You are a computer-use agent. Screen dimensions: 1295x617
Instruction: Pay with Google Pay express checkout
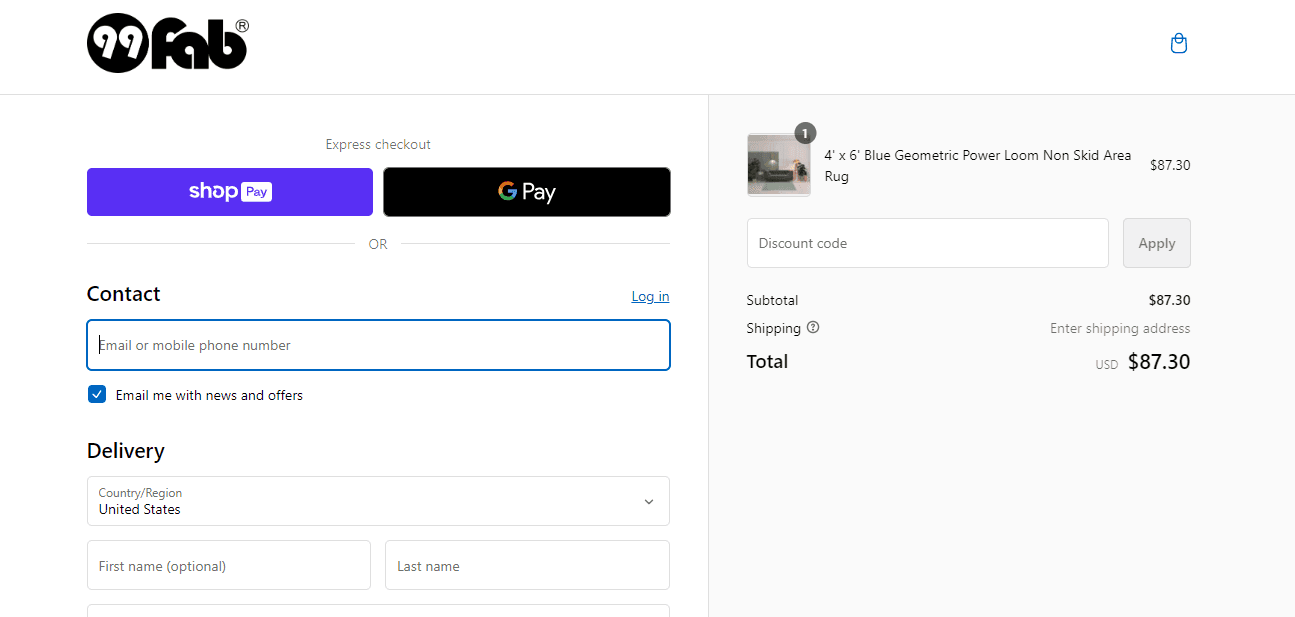pos(527,192)
